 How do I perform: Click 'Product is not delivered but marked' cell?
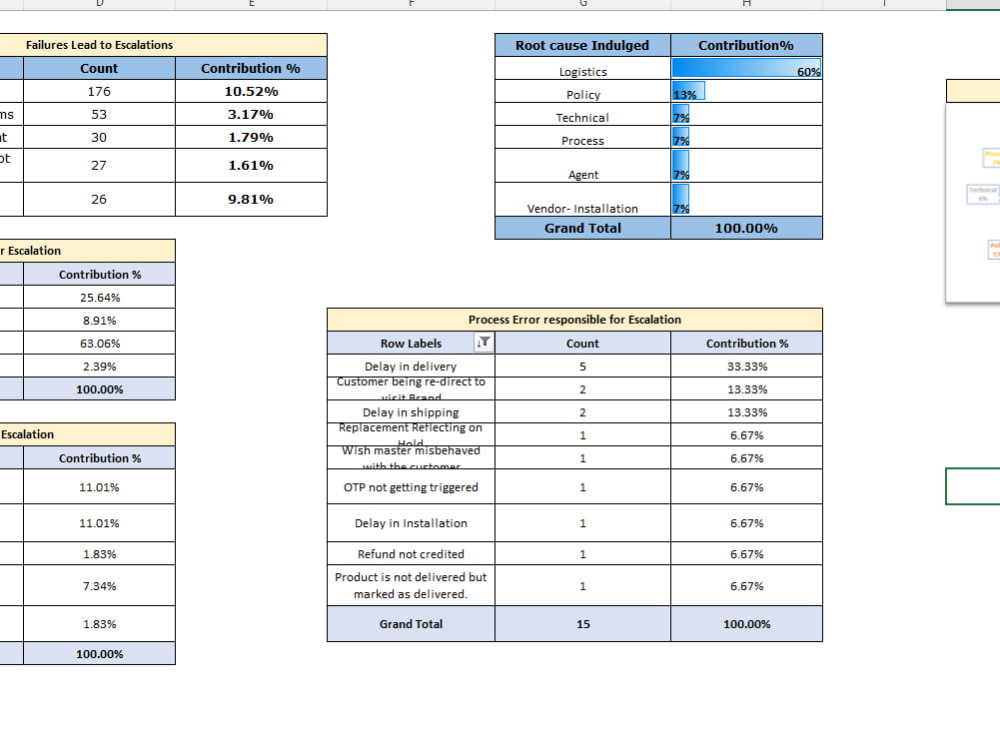tap(411, 585)
